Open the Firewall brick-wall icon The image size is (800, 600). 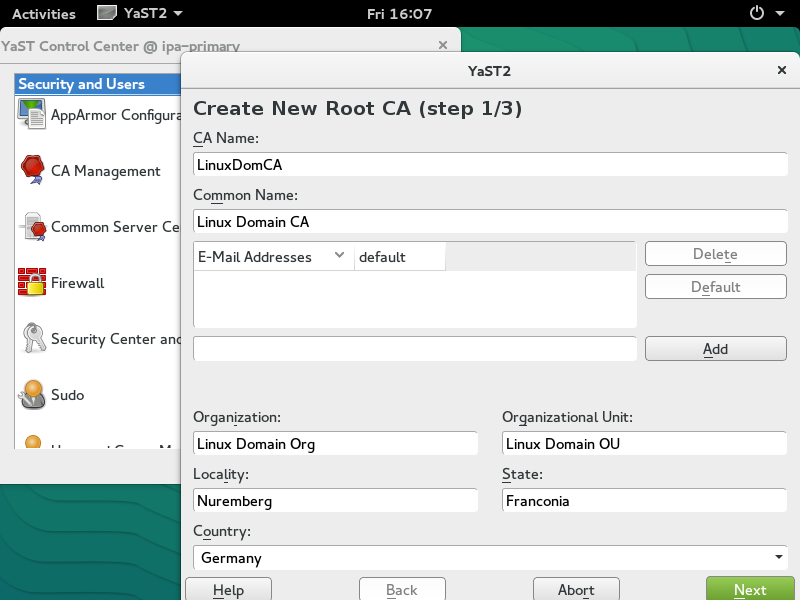coord(32,283)
